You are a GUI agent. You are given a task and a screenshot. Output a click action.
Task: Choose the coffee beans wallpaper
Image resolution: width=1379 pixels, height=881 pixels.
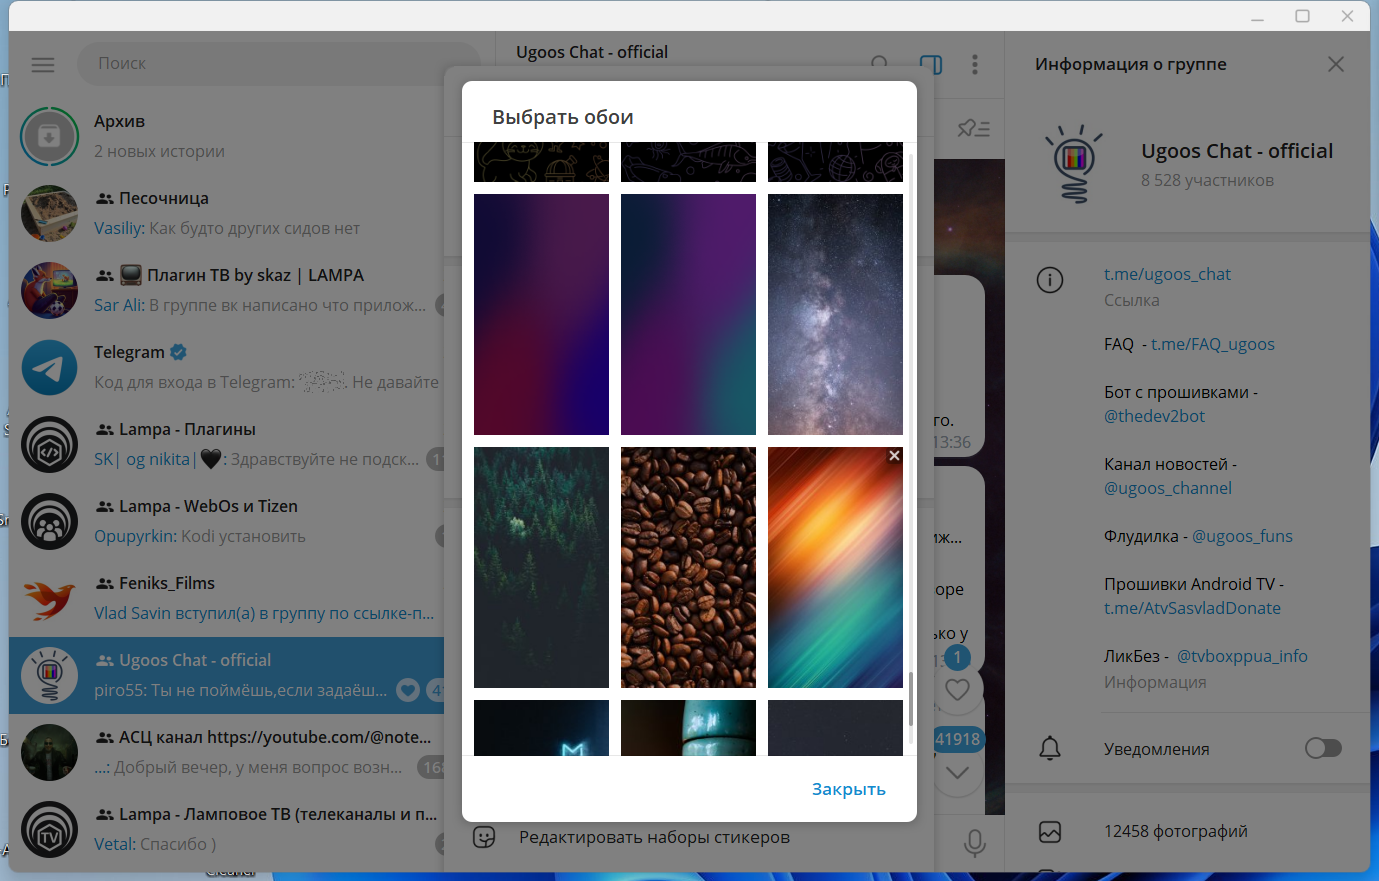click(x=688, y=567)
